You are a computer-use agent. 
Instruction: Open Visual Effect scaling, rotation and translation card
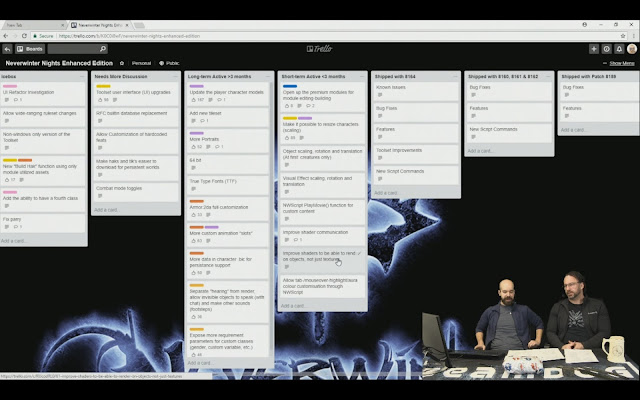pyautogui.click(x=322, y=184)
